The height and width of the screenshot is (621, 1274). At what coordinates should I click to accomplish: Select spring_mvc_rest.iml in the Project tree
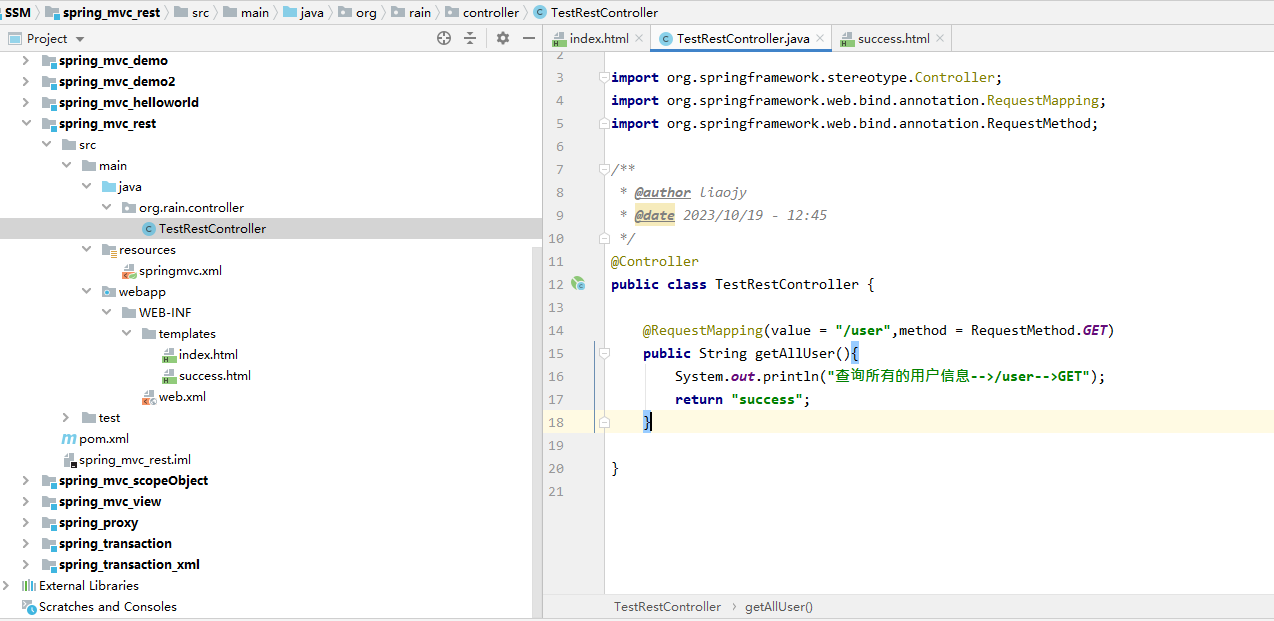(135, 460)
